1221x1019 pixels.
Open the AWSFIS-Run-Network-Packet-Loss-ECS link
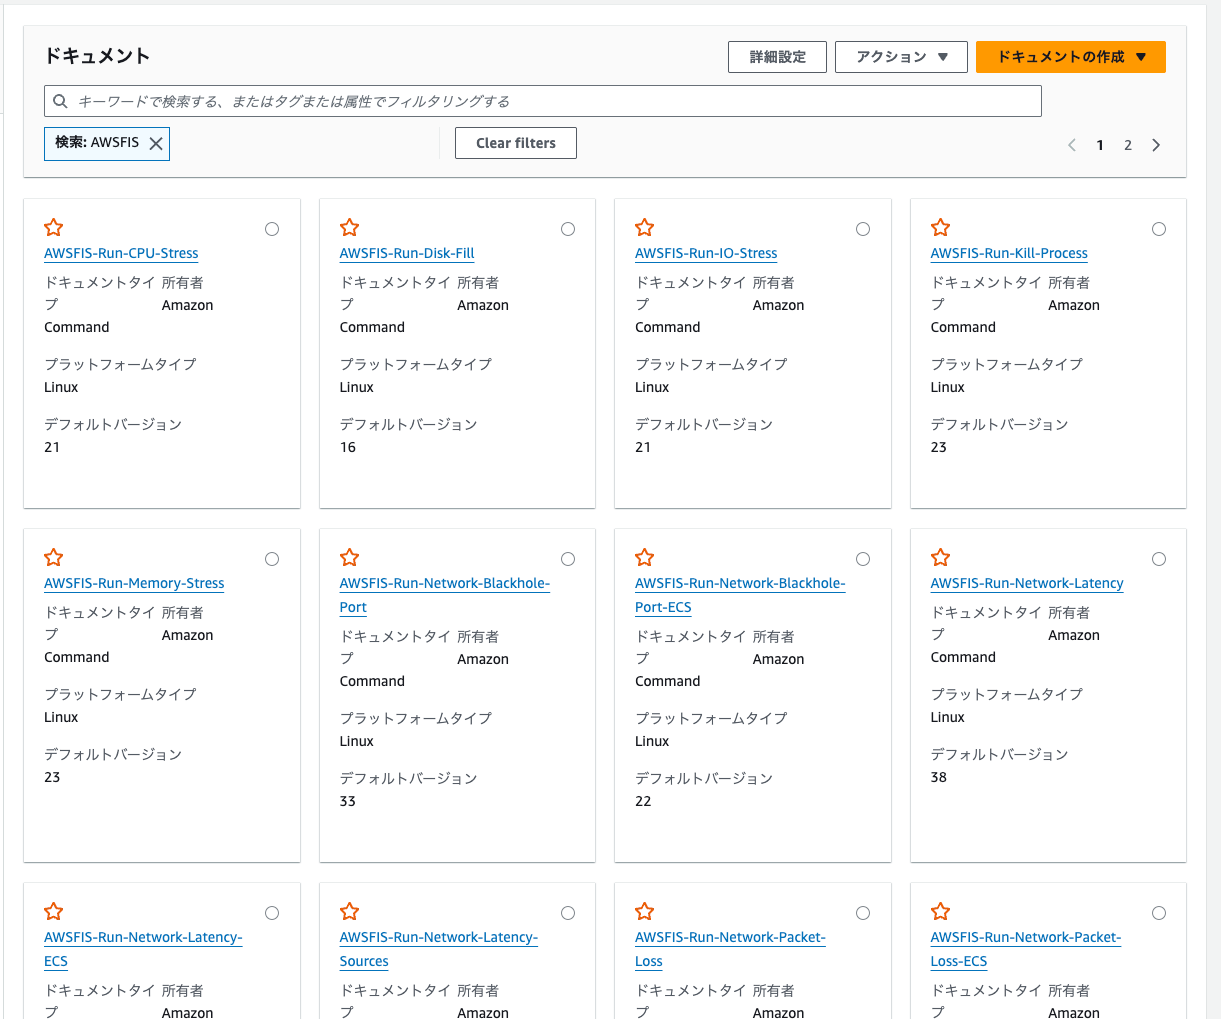(1026, 949)
